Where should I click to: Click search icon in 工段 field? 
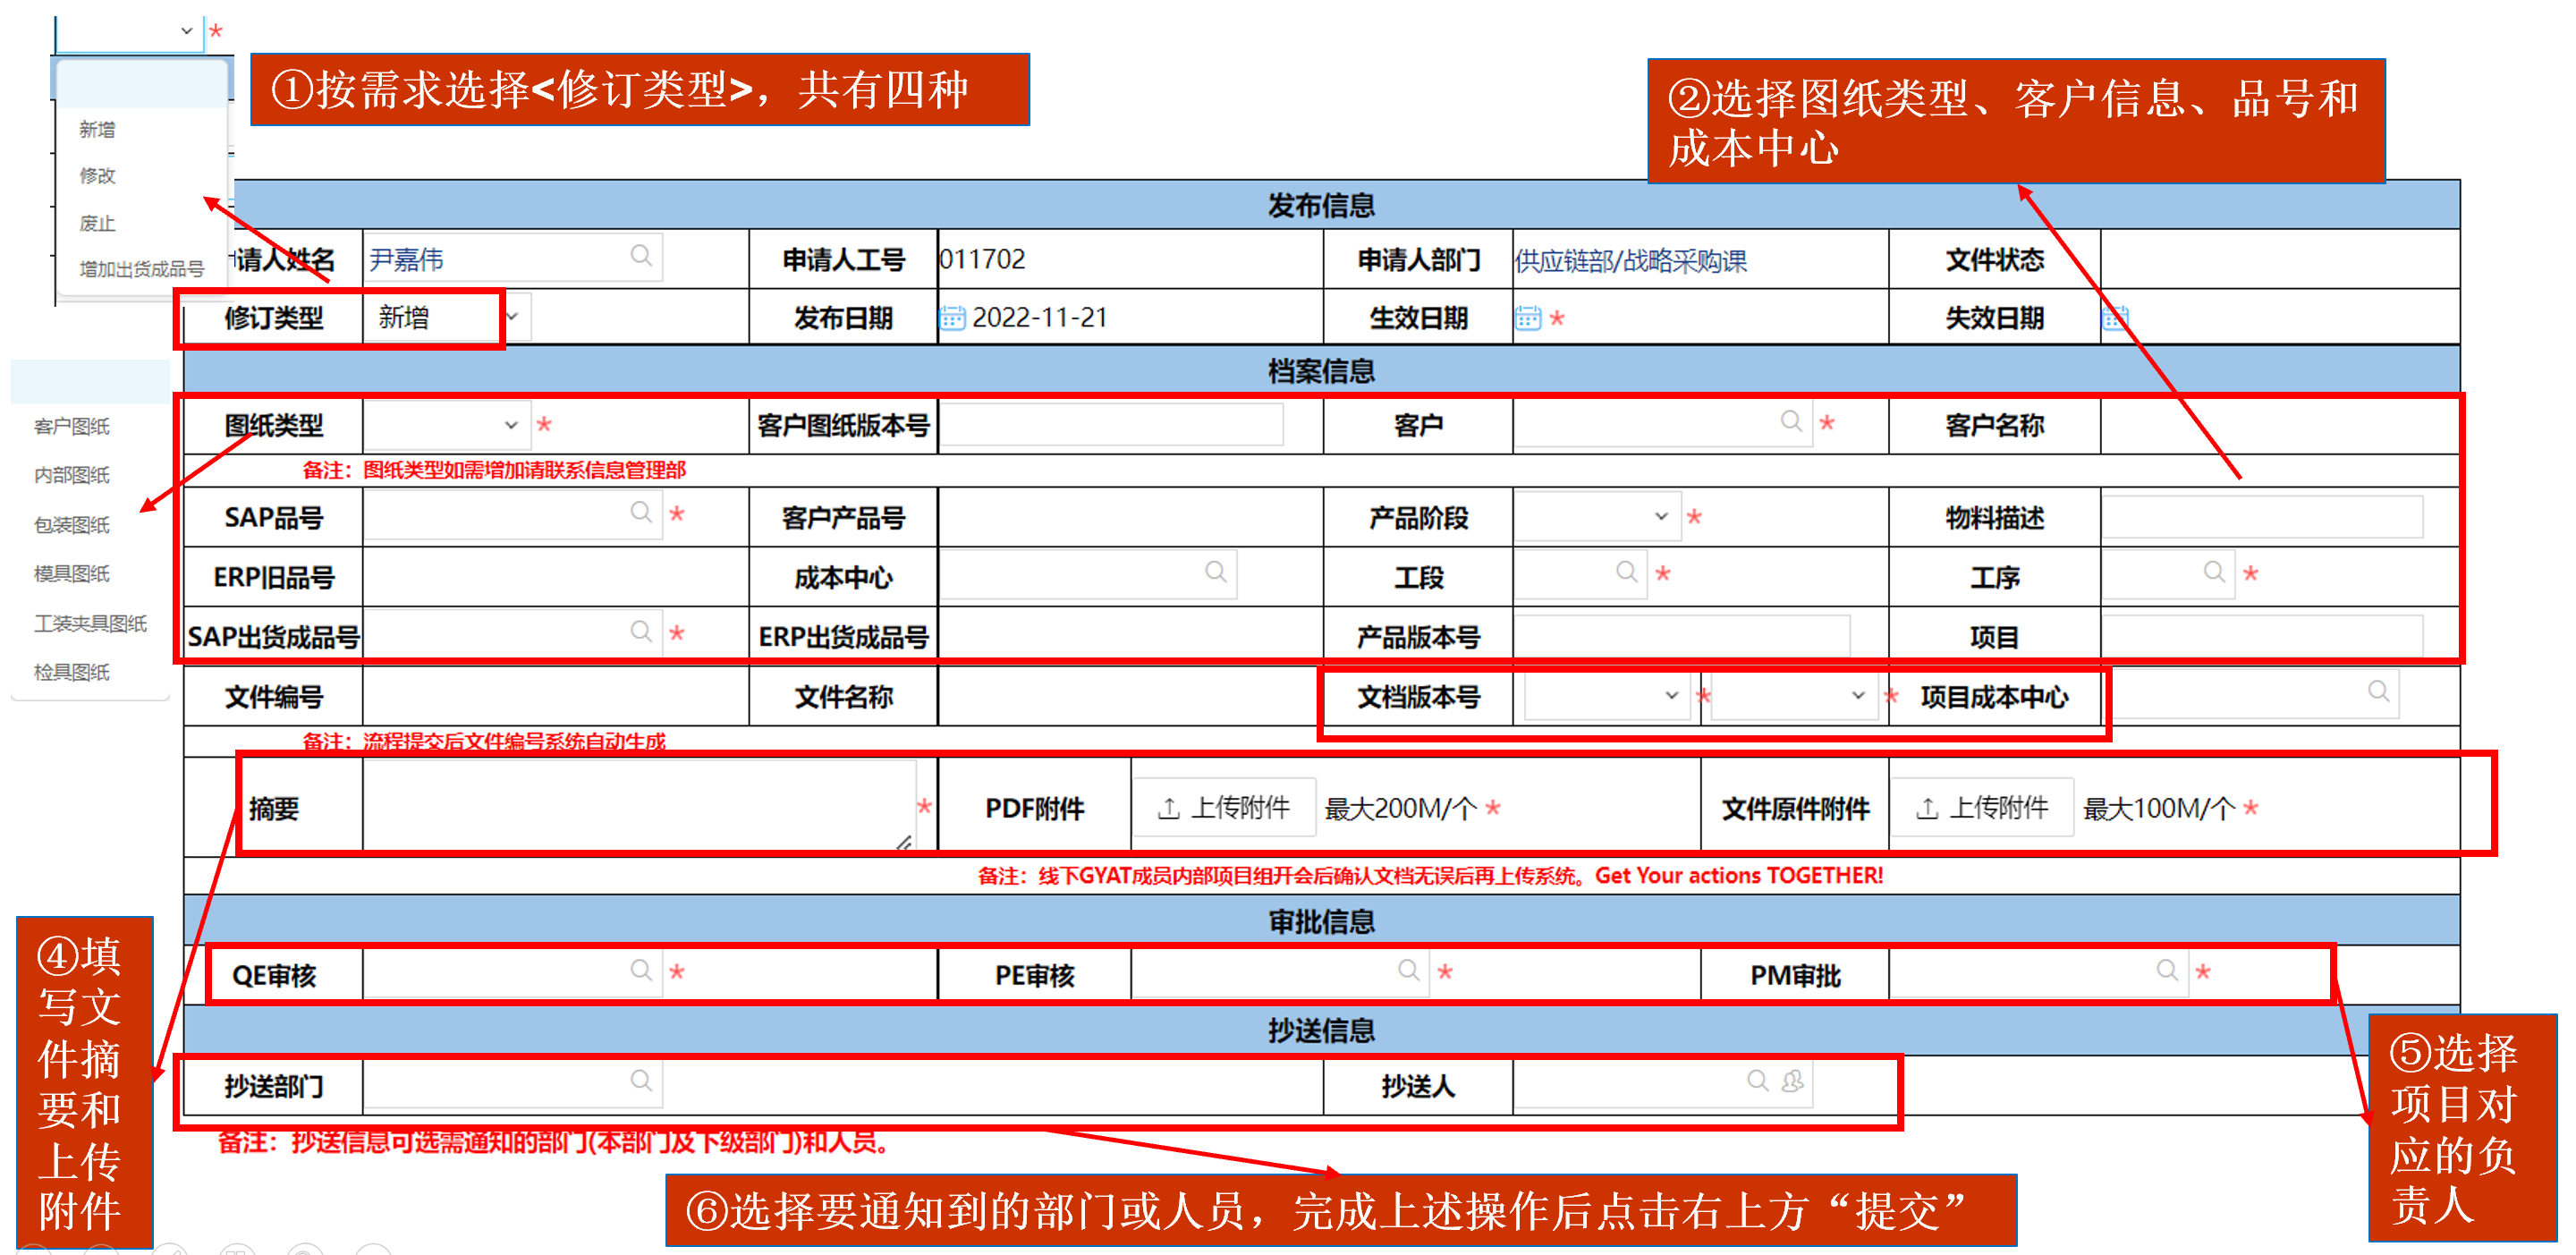(x=1627, y=572)
